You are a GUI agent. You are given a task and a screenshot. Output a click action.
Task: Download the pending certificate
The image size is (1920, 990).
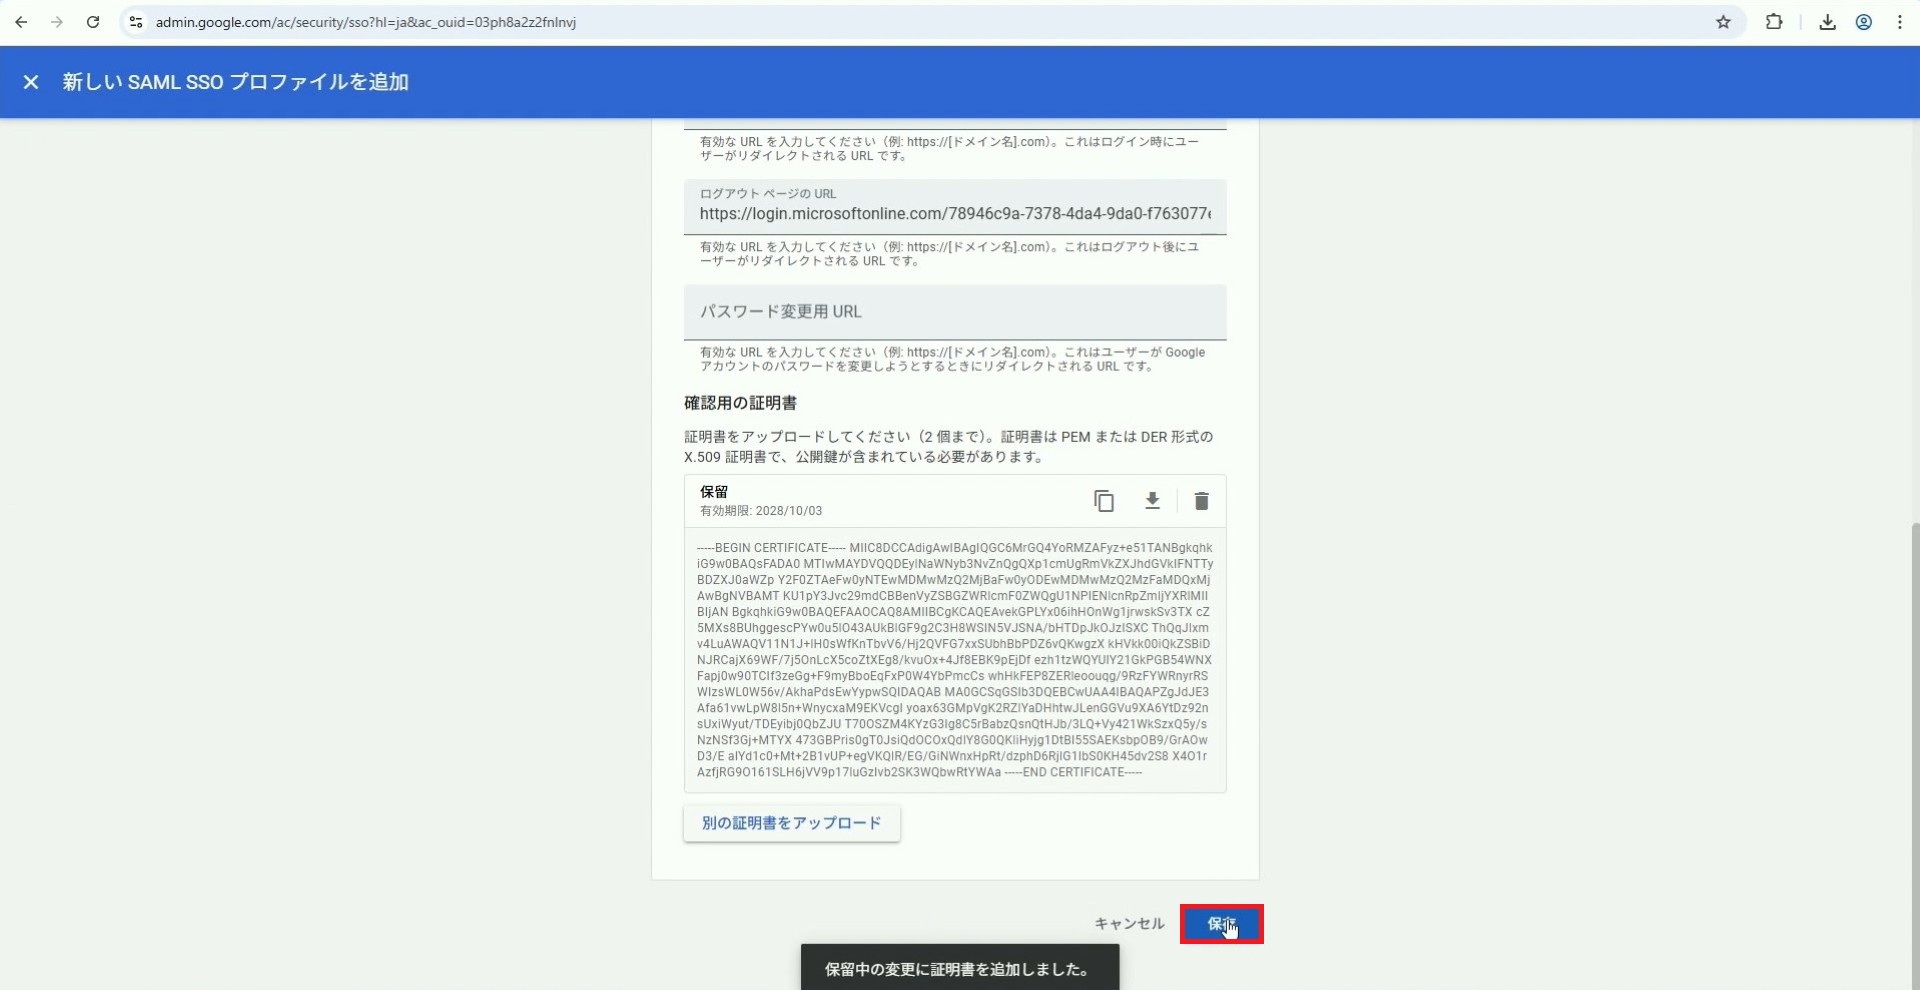[1152, 501]
